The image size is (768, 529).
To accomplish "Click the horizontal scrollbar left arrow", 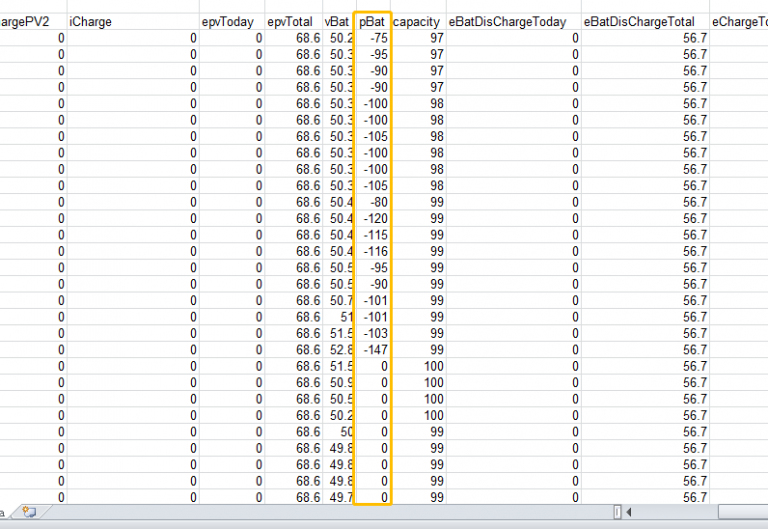I will (x=628, y=512).
